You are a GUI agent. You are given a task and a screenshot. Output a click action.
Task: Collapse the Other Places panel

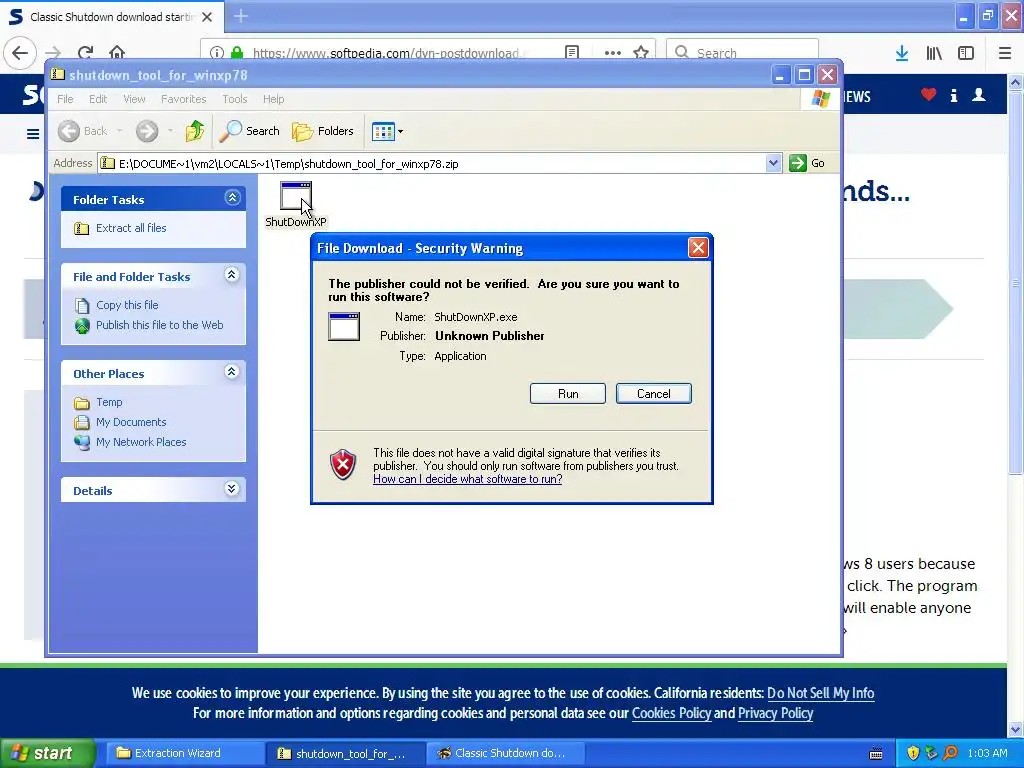[232, 372]
